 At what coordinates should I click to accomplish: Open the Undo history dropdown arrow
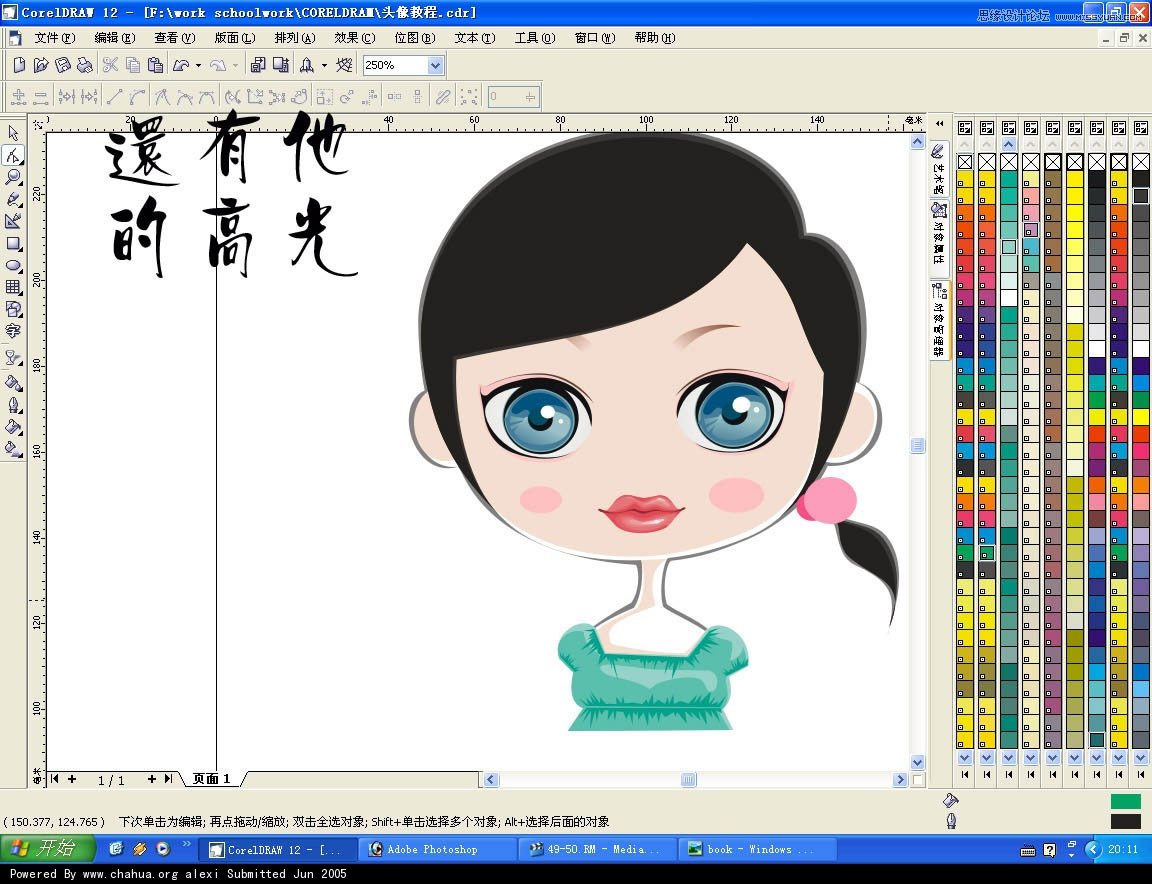point(198,65)
